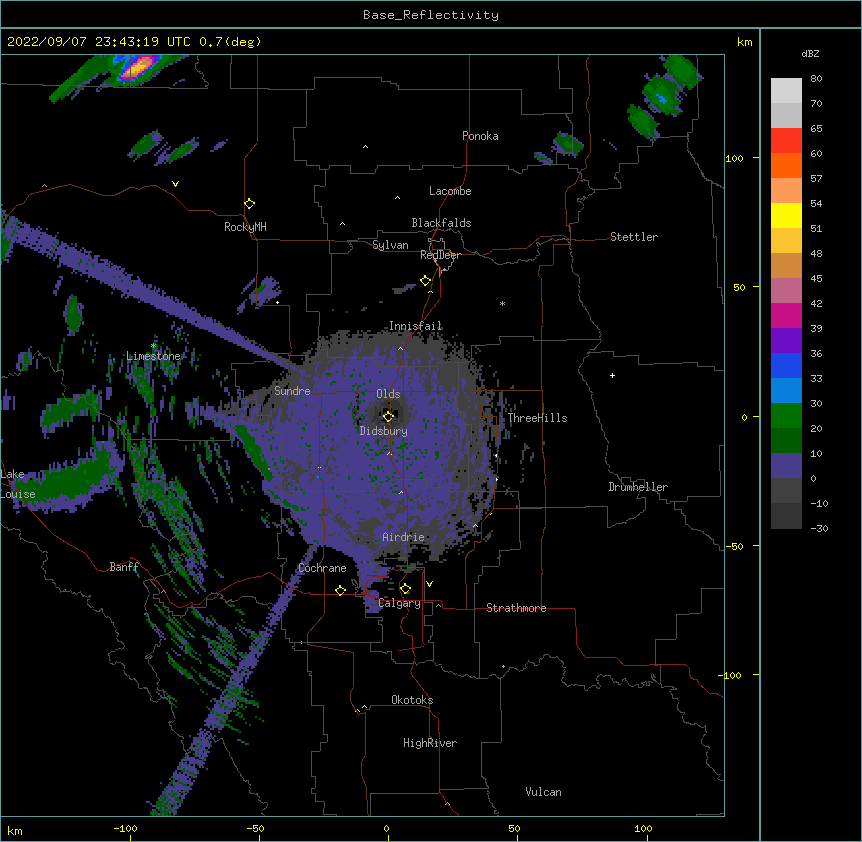862x842 pixels.
Task: Click the 65 value on dBZ legend
Action: (x=816, y=129)
